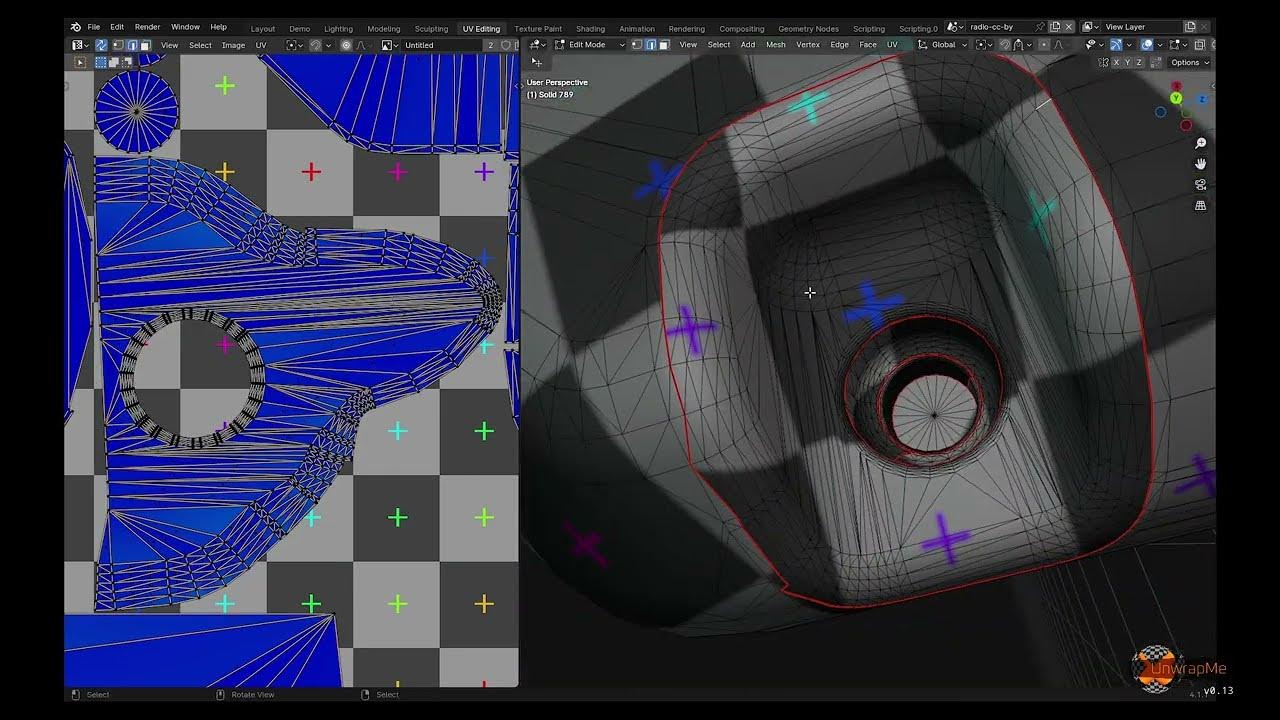
Task: Open the UV editor pivot point dropdown
Action: pos(294,45)
